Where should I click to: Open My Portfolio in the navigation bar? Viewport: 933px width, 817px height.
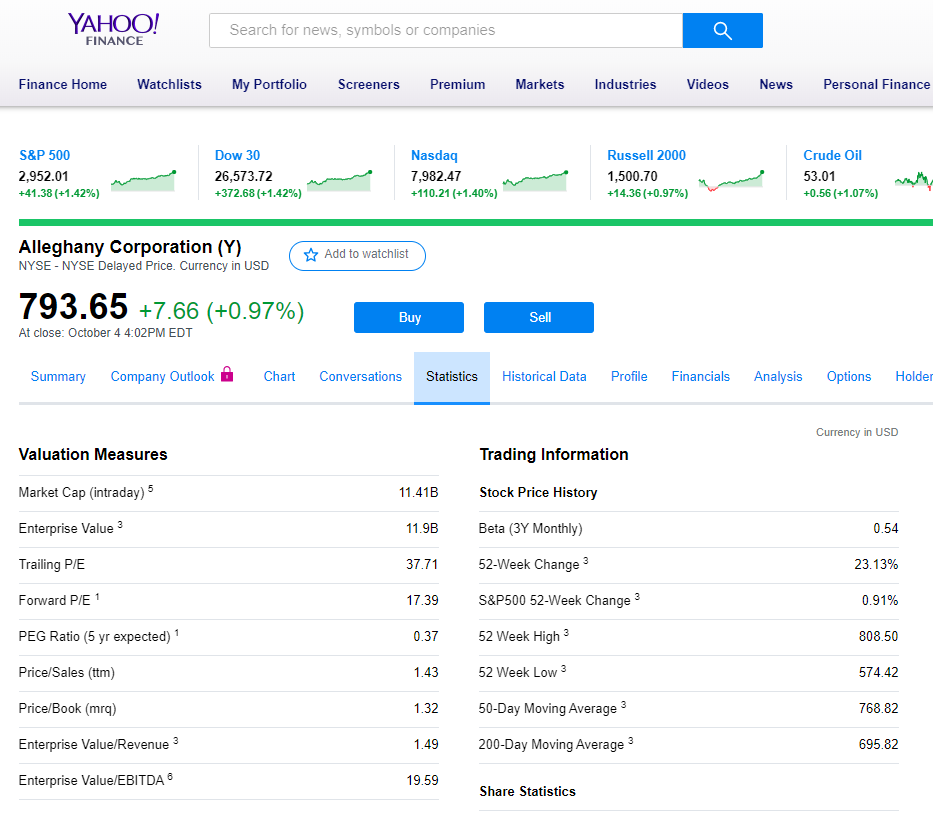point(269,85)
